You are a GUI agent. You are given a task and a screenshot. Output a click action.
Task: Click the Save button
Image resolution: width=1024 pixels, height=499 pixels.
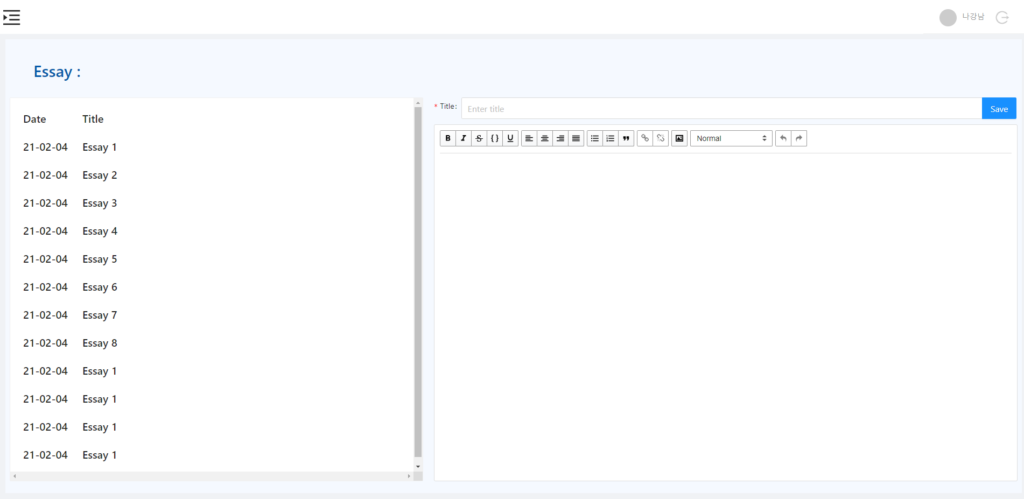[x=999, y=109]
